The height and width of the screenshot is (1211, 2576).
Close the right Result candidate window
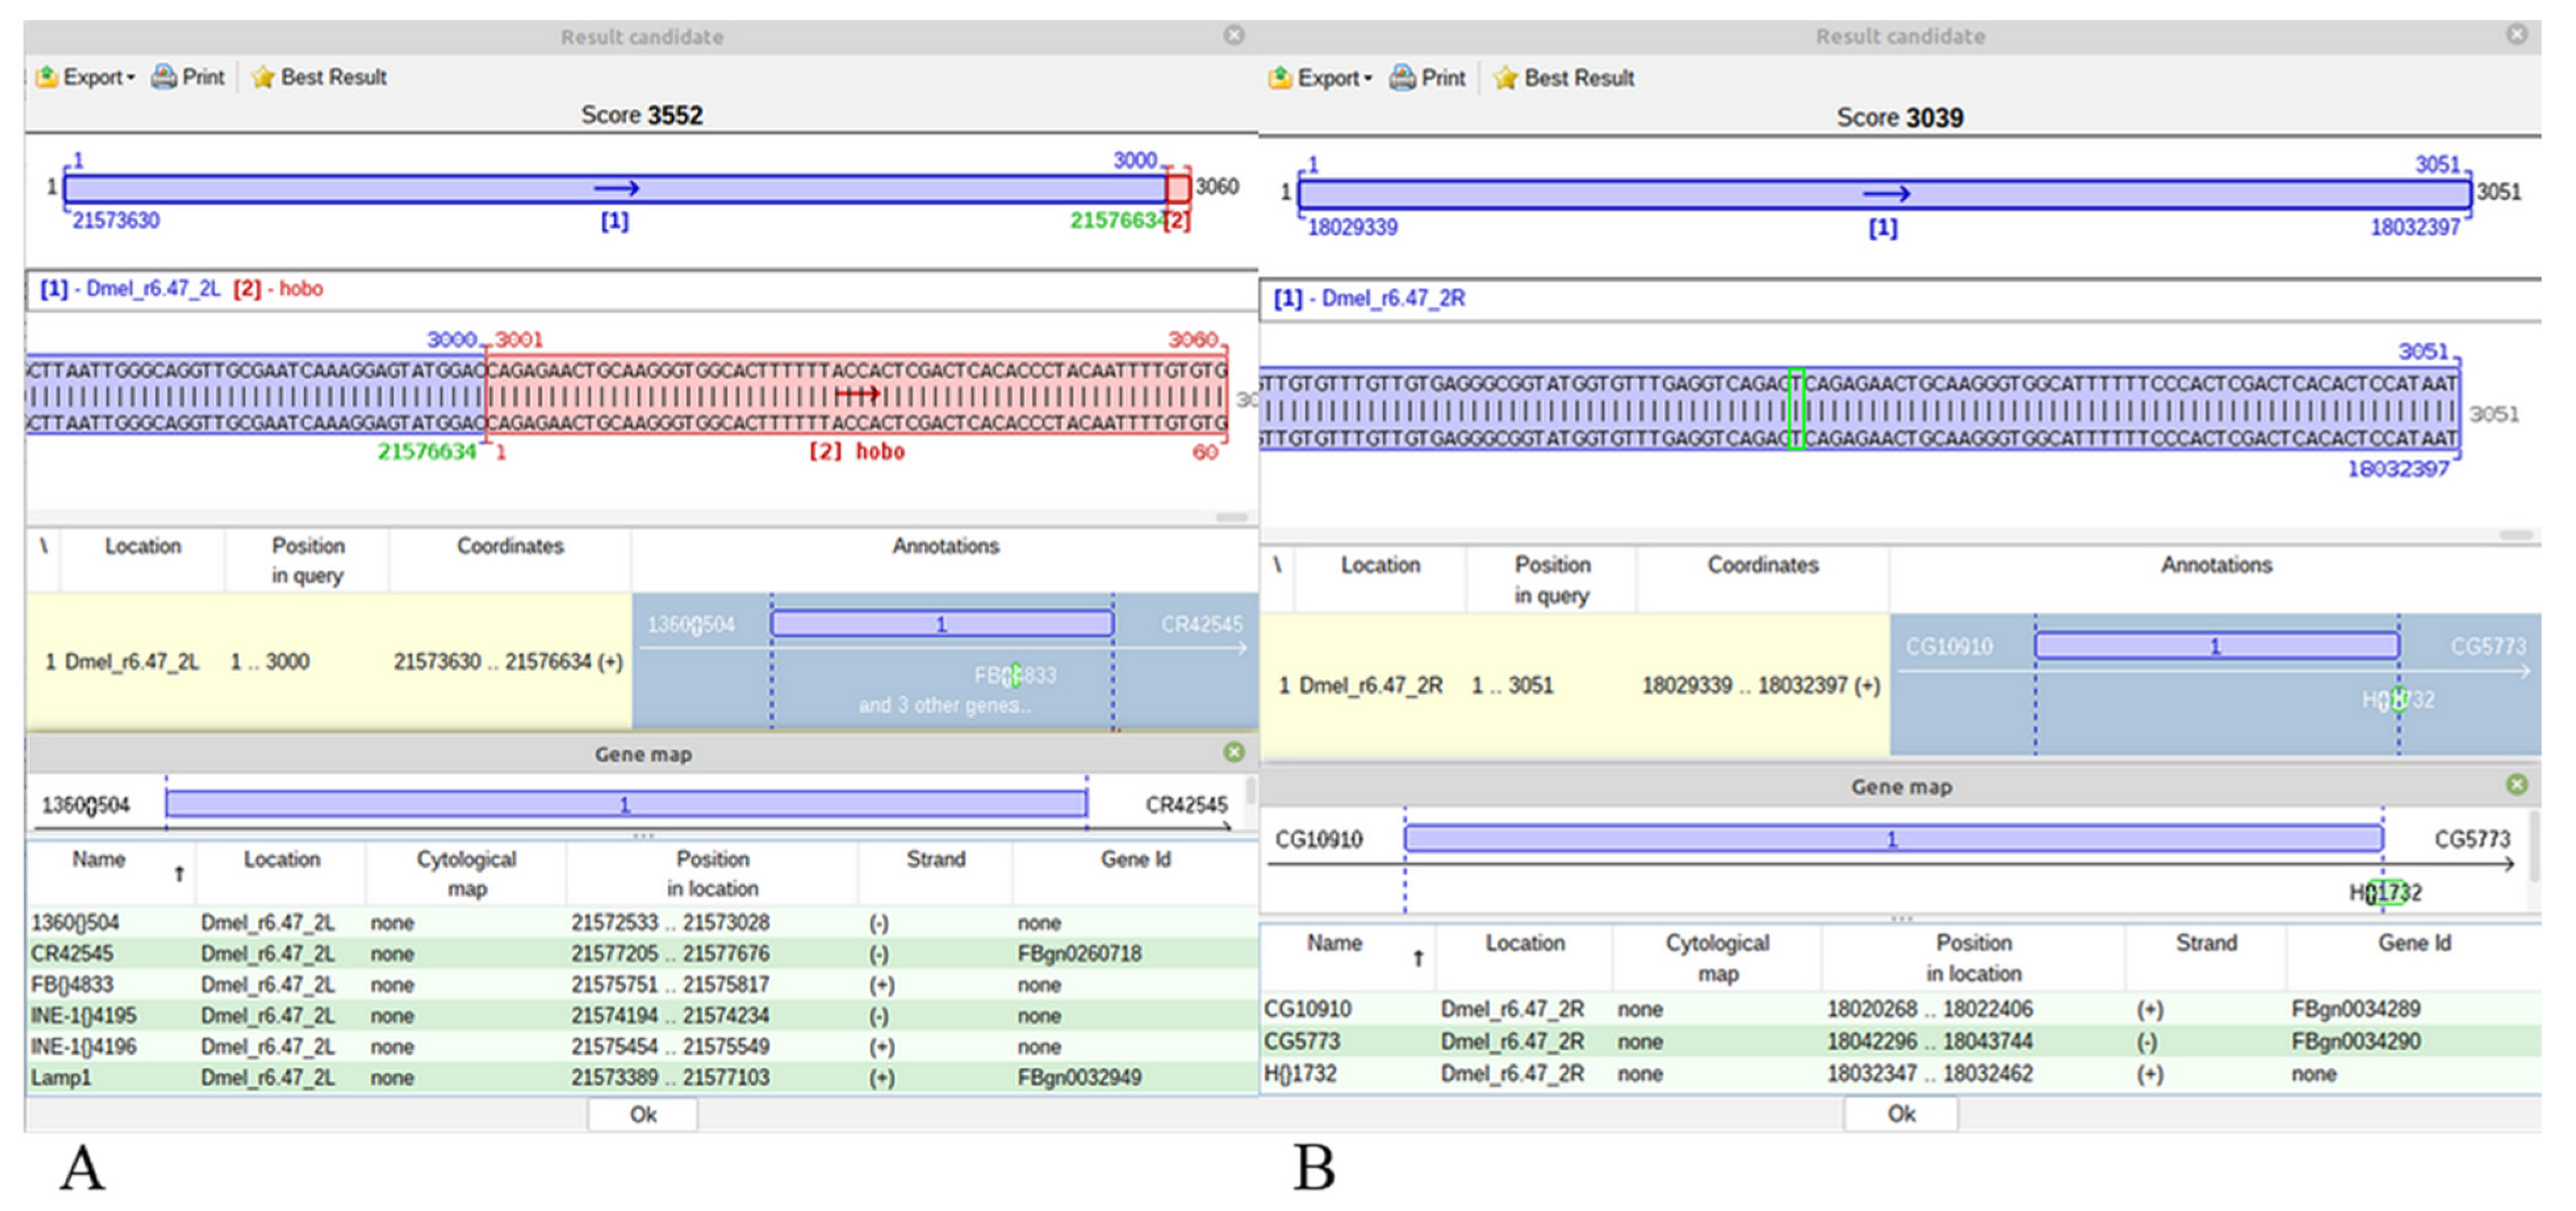pyautogui.click(x=2517, y=35)
